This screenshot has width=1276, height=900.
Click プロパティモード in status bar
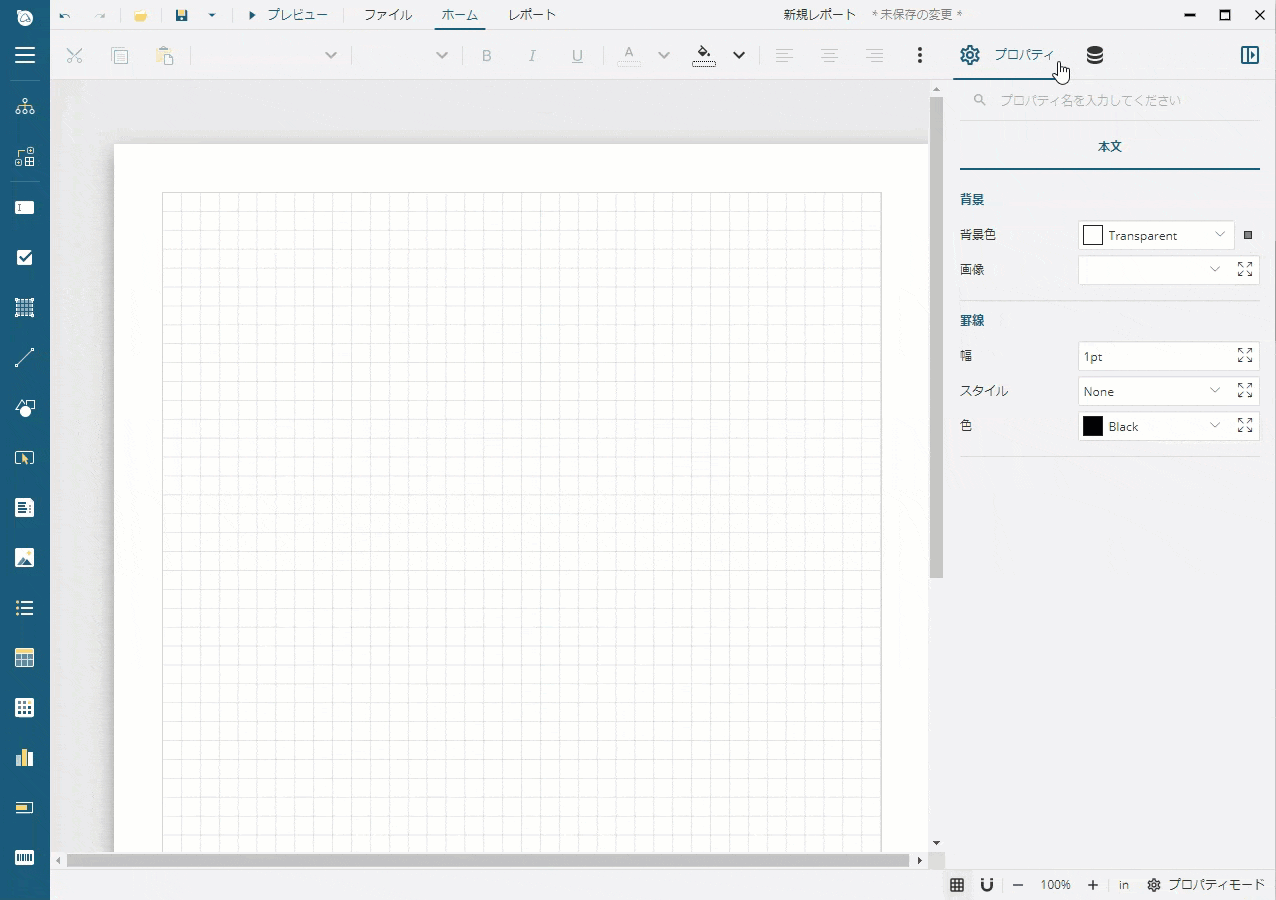pos(1206,885)
